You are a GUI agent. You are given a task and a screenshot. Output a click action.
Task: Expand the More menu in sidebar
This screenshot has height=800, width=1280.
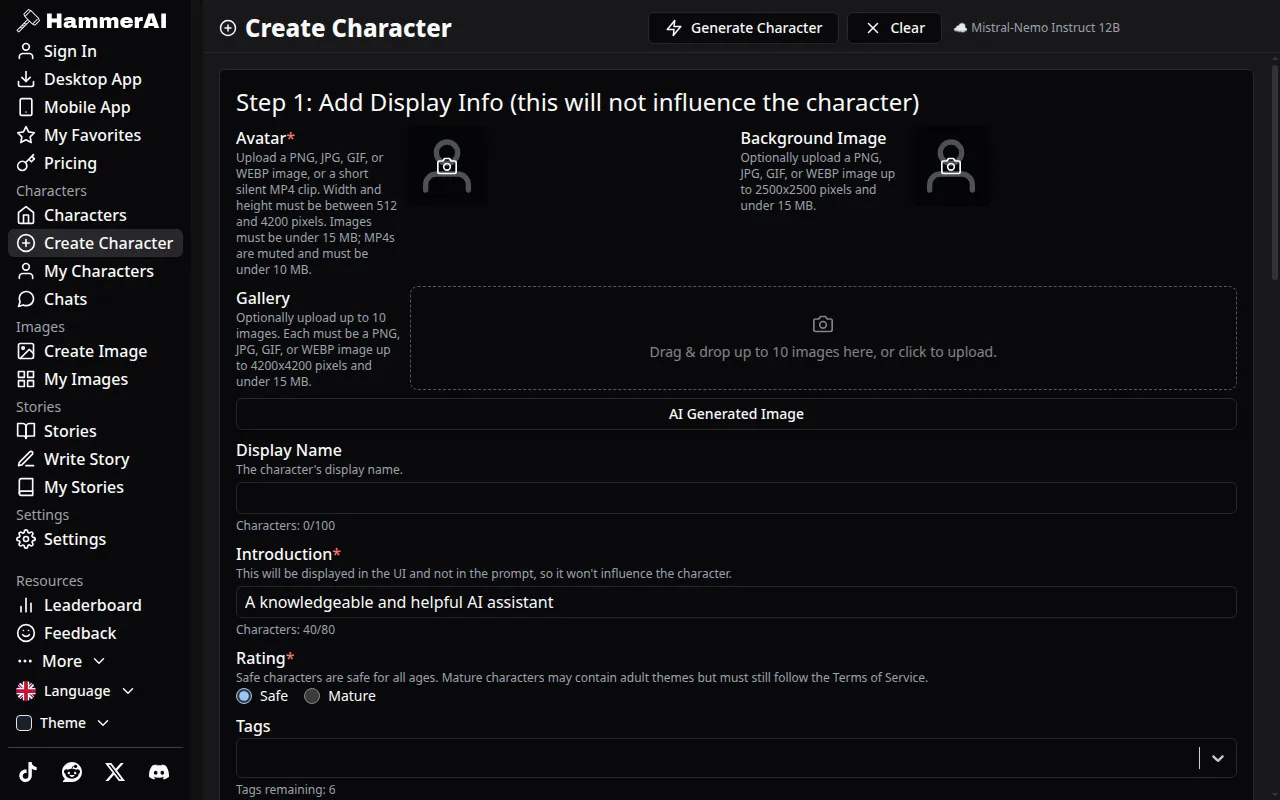pyautogui.click(x=61, y=661)
